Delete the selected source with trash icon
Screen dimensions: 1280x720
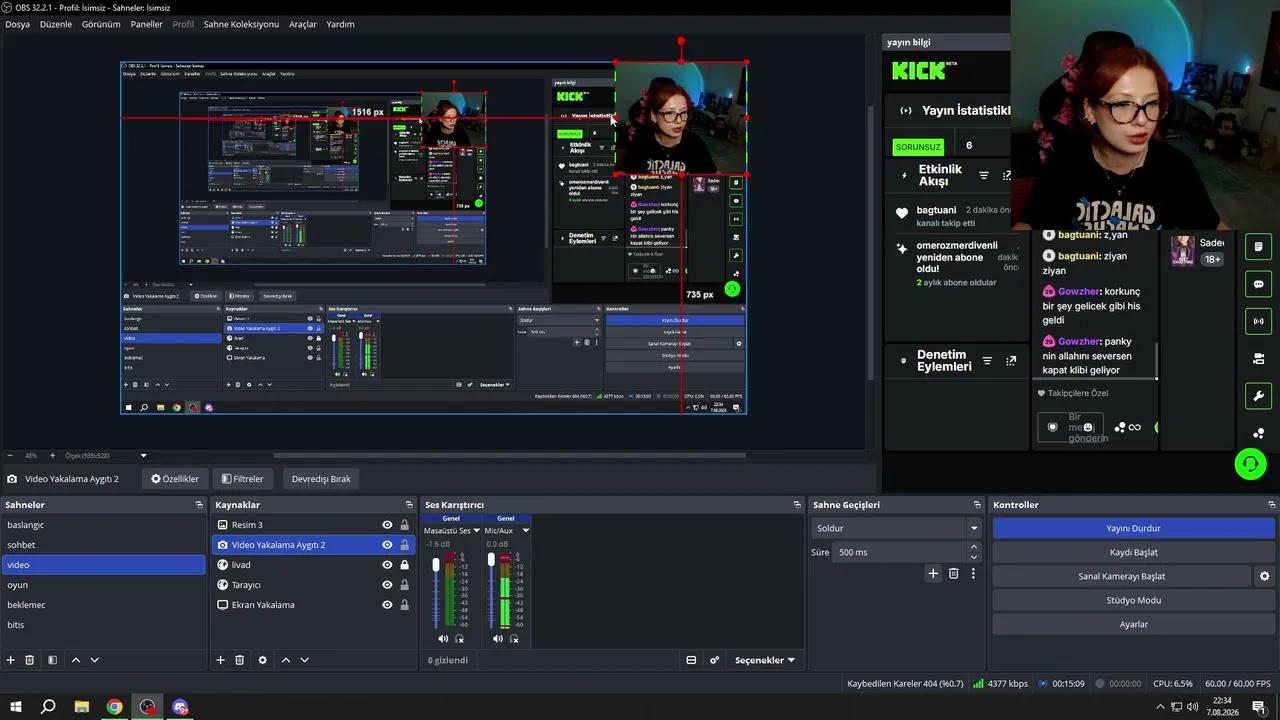point(240,660)
